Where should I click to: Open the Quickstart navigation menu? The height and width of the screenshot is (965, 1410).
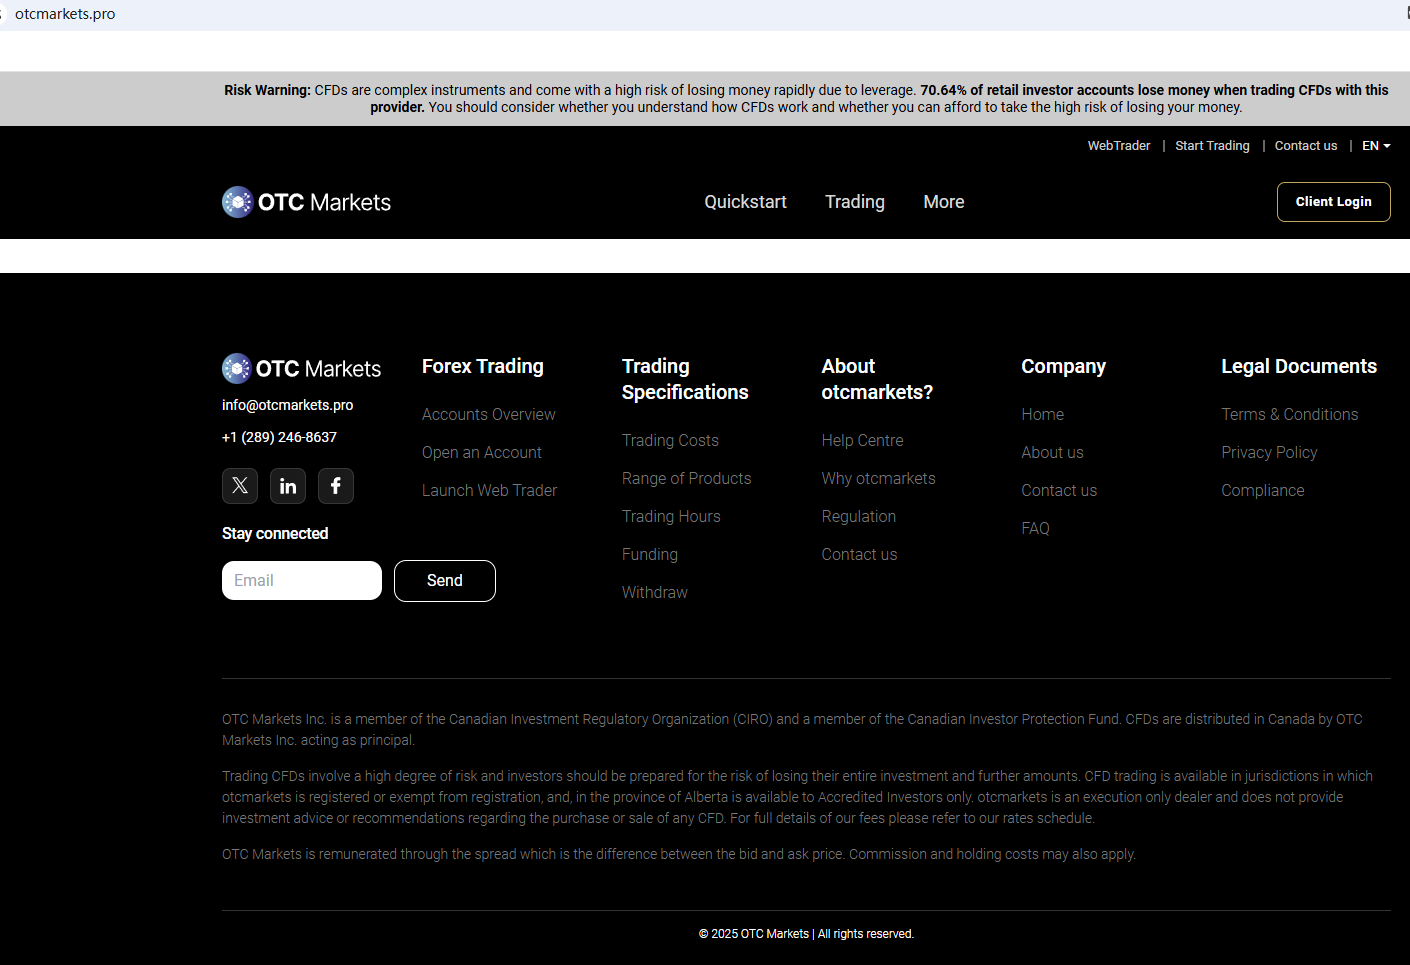click(x=745, y=202)
